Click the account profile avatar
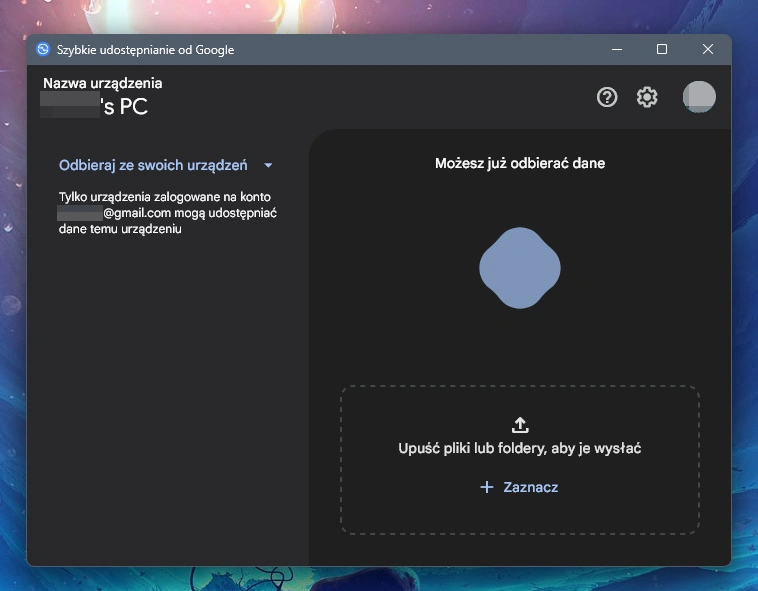This screenshot has height=591, width=758. pyautogui.click(x=699, y=97)
